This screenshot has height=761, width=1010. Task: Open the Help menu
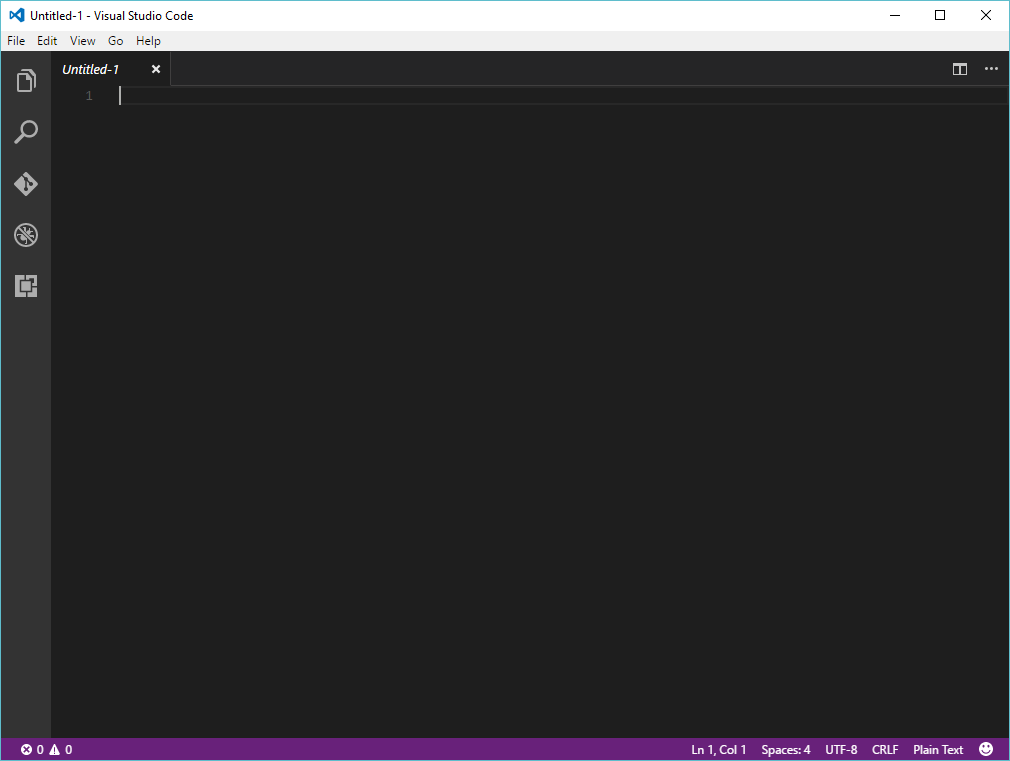coord(148,41)
